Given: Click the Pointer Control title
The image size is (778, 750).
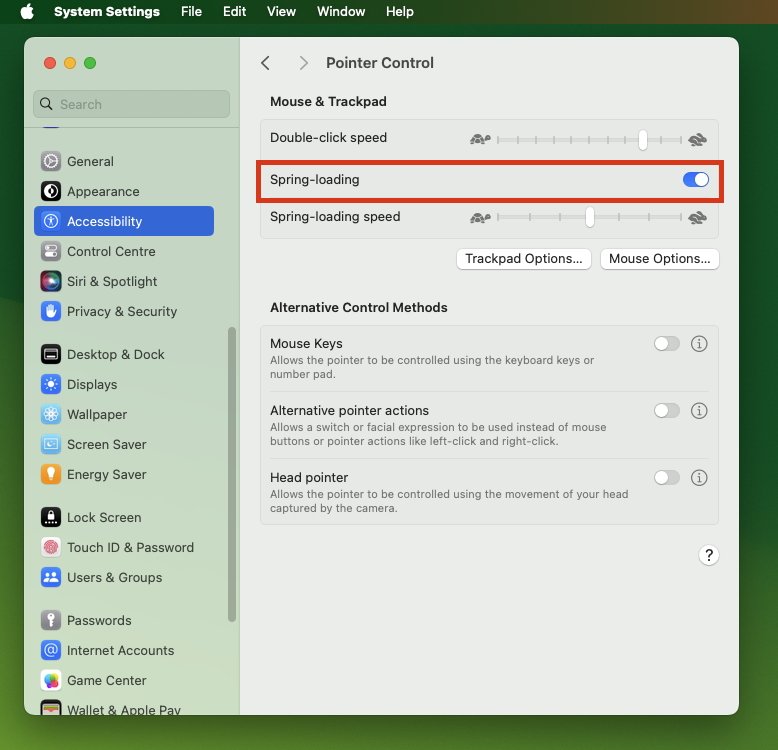Looking at the screenshot, I should [380, 63].
